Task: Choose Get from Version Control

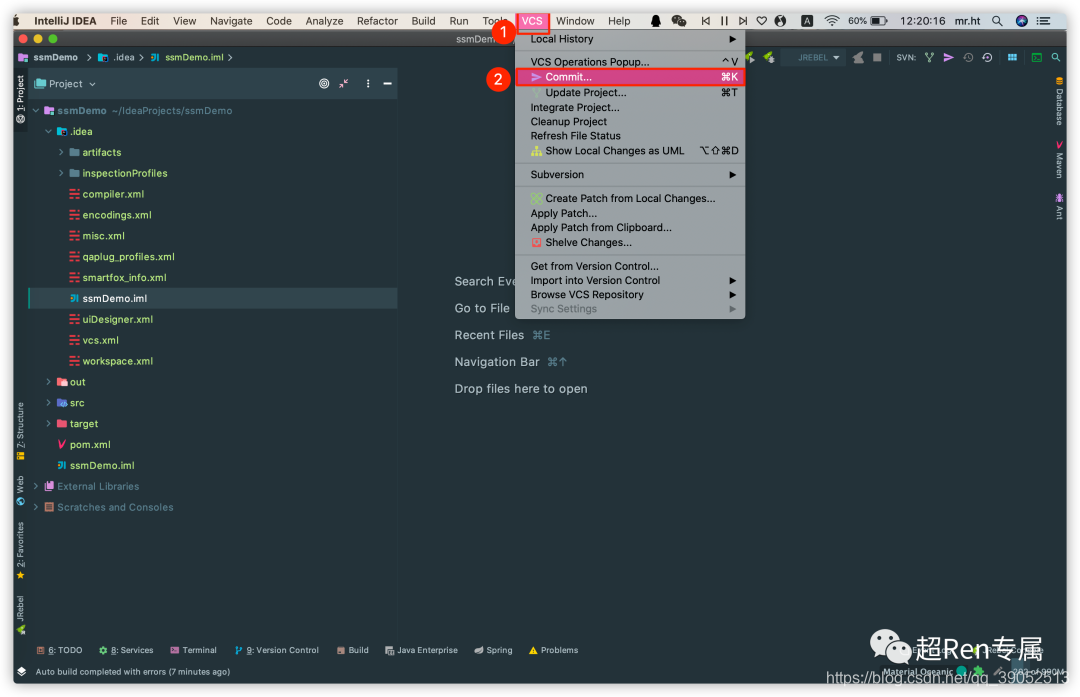Action: [630, 266]
